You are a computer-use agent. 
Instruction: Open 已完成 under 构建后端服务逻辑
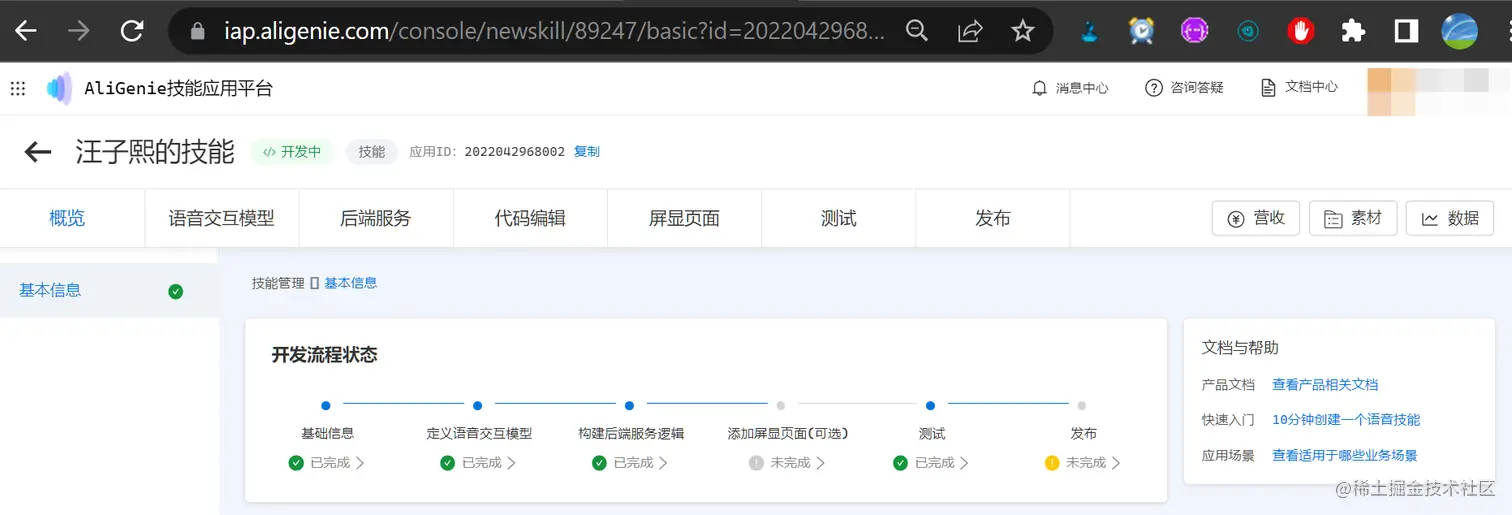[630, 463]
